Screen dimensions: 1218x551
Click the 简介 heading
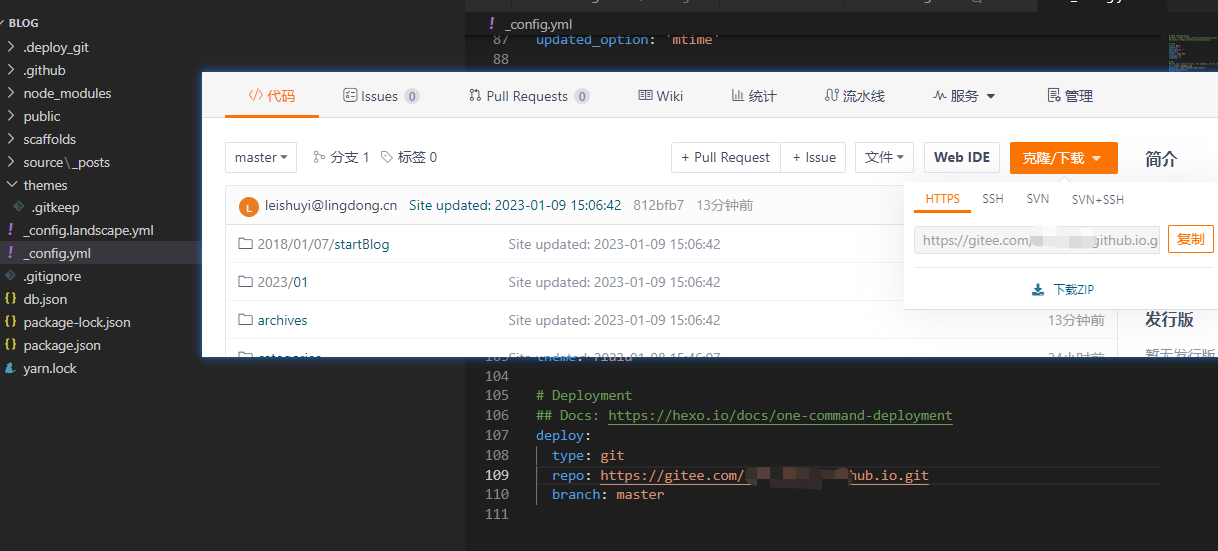(x=1161, y=159)
